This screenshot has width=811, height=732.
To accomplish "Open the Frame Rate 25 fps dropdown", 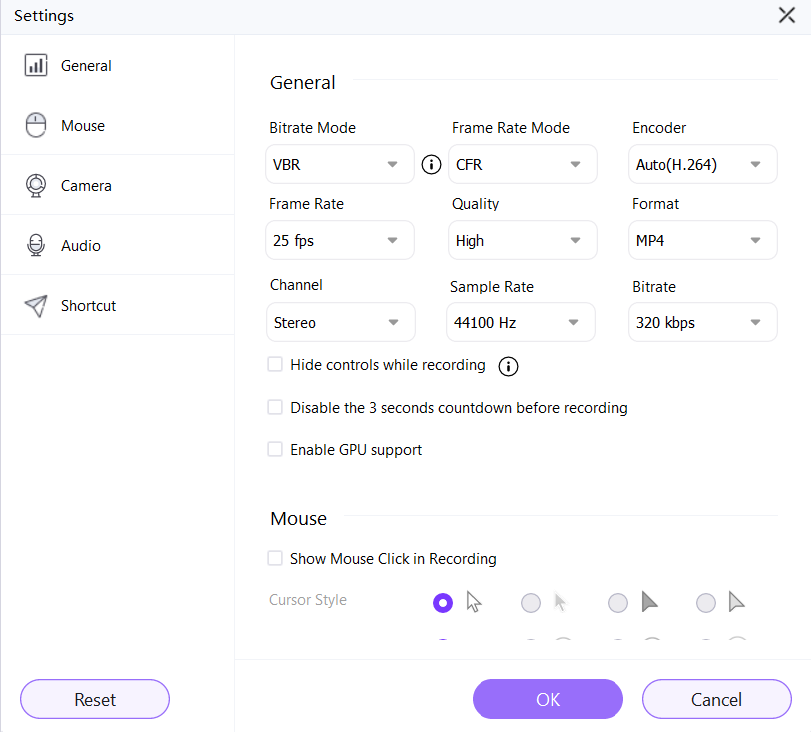I will point(340,241).
